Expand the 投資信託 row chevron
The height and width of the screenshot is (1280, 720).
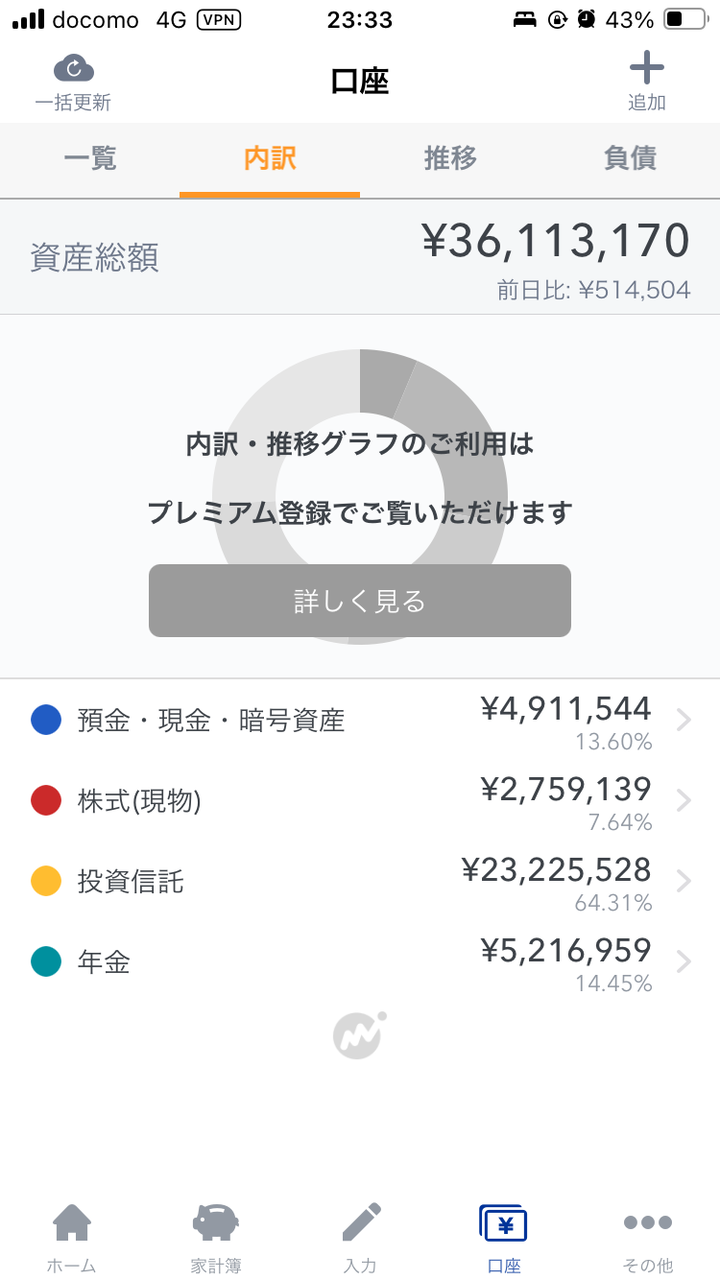click(684, 881)
